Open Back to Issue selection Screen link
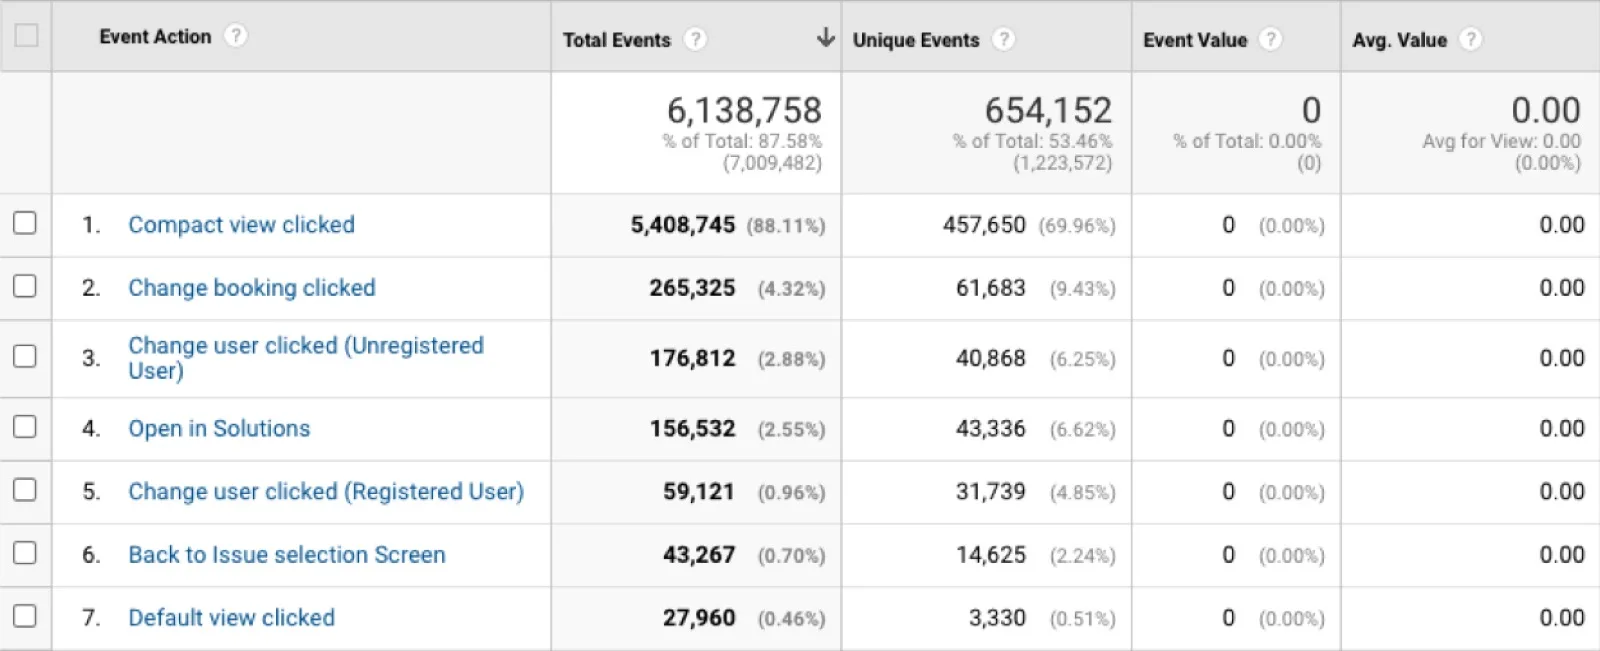 [287, 555]
